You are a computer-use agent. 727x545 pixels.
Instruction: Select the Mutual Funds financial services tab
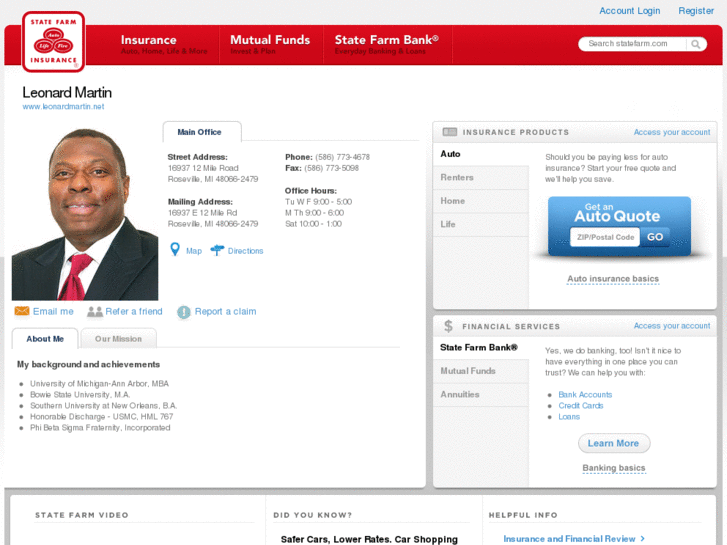481,371
